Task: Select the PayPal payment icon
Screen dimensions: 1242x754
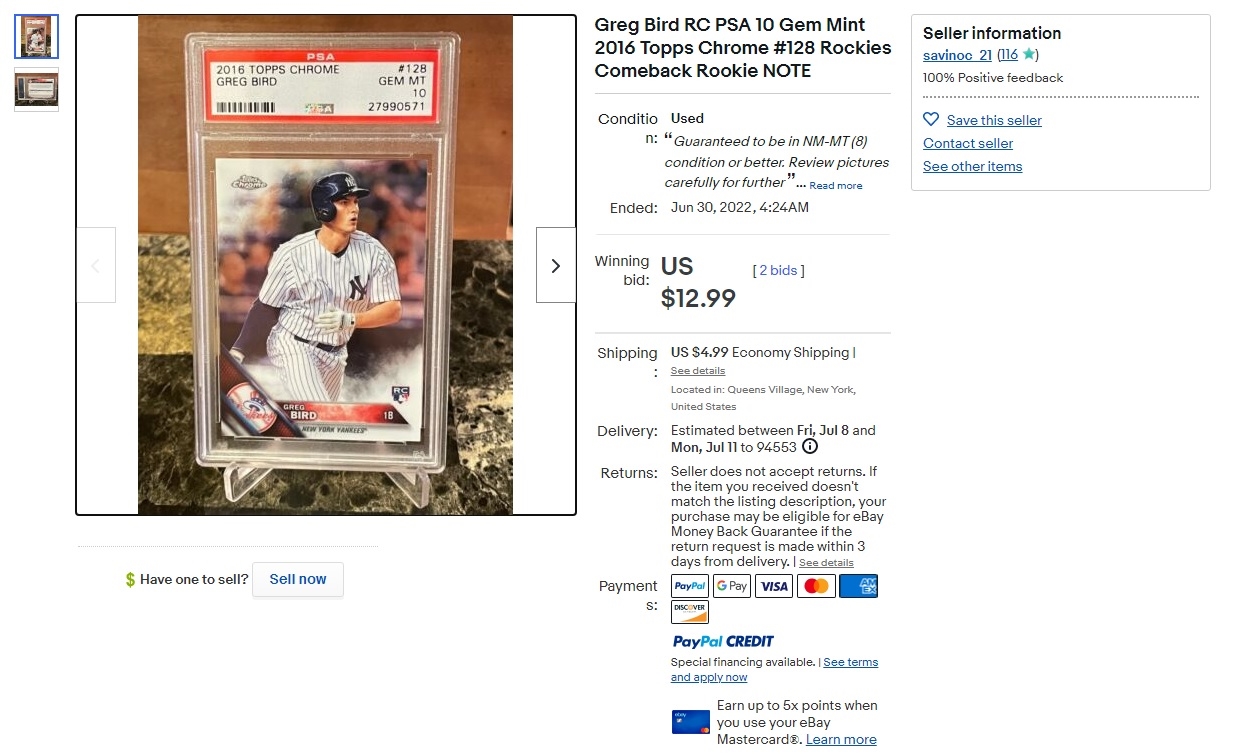Action: (690, 586)
